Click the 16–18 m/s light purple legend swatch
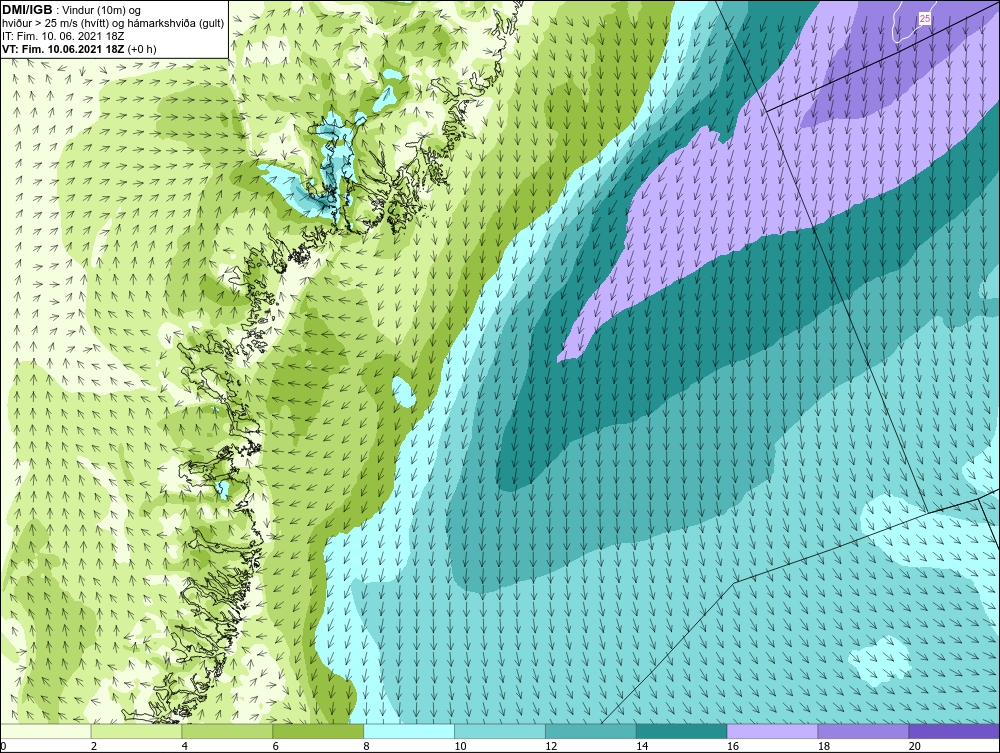 [x=772, y=731]
